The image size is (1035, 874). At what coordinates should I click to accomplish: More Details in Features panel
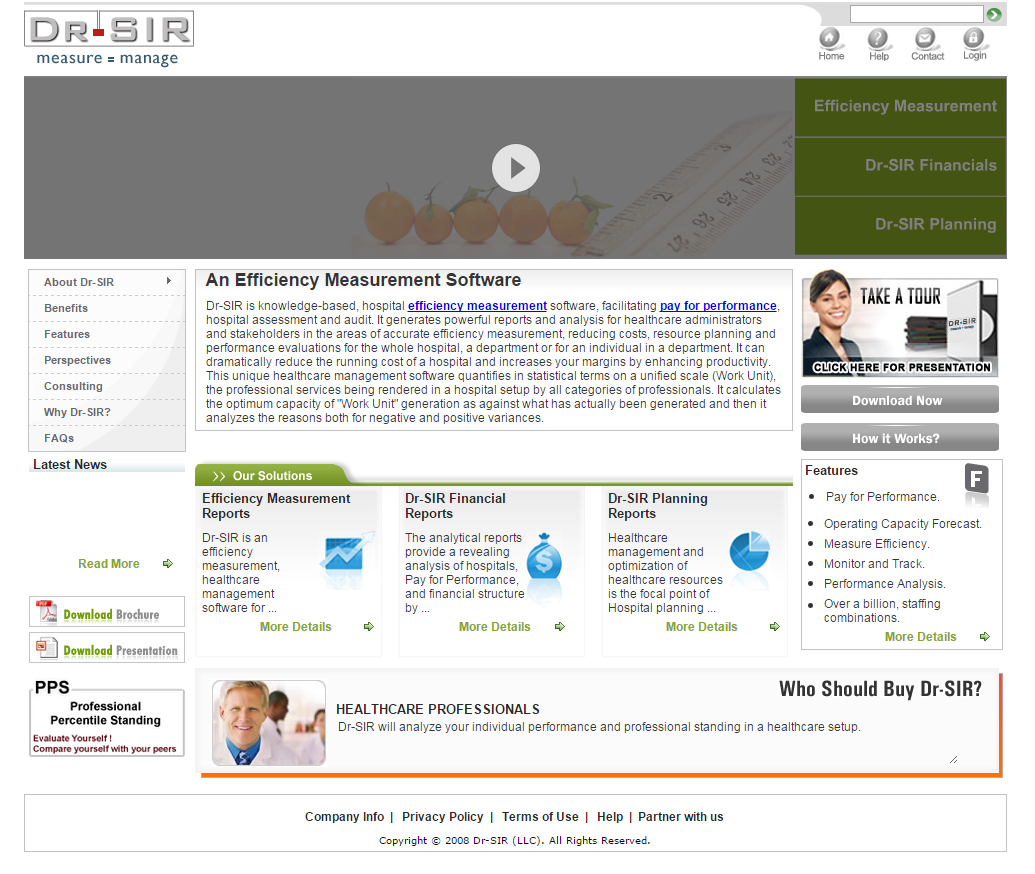(x=920, y=636)
